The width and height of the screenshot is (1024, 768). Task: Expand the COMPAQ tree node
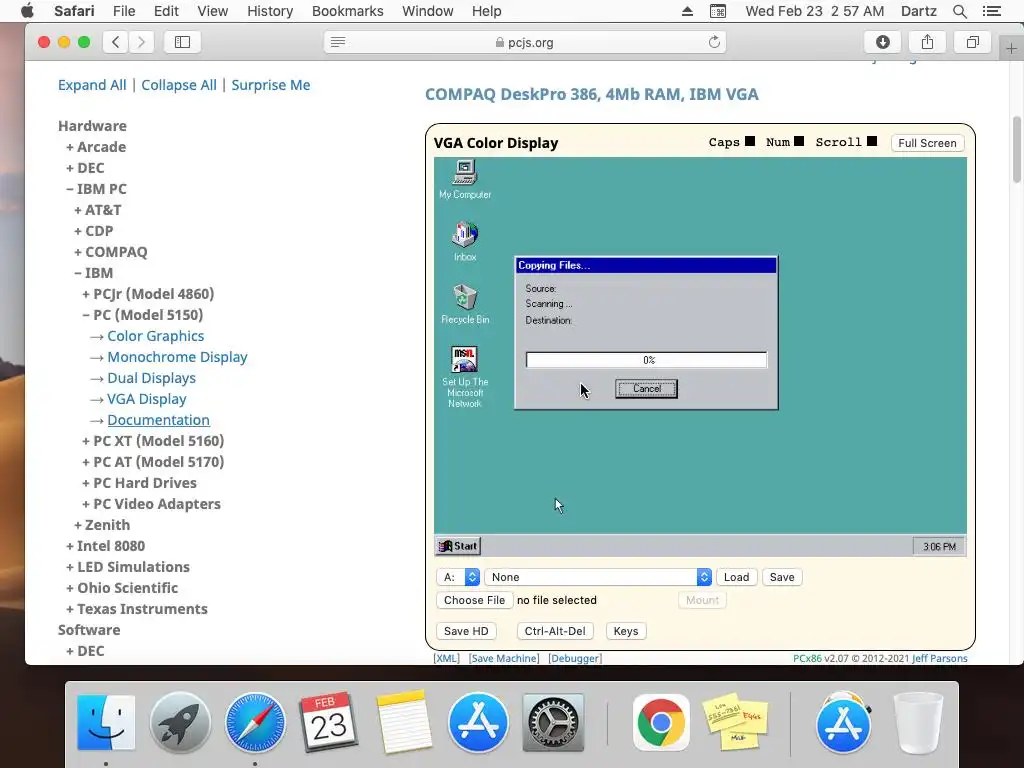(x=110, y=252)
